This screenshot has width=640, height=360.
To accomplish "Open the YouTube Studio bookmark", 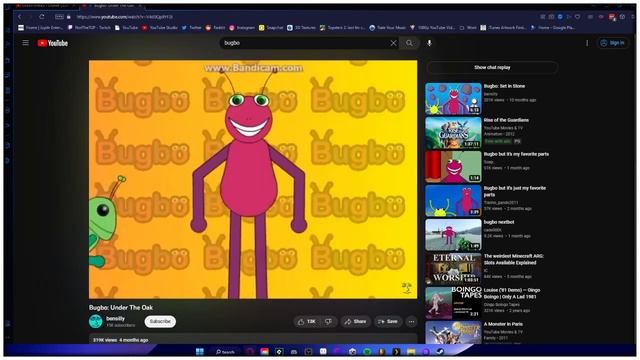I will pyautogui.click(x=160, y=28).
